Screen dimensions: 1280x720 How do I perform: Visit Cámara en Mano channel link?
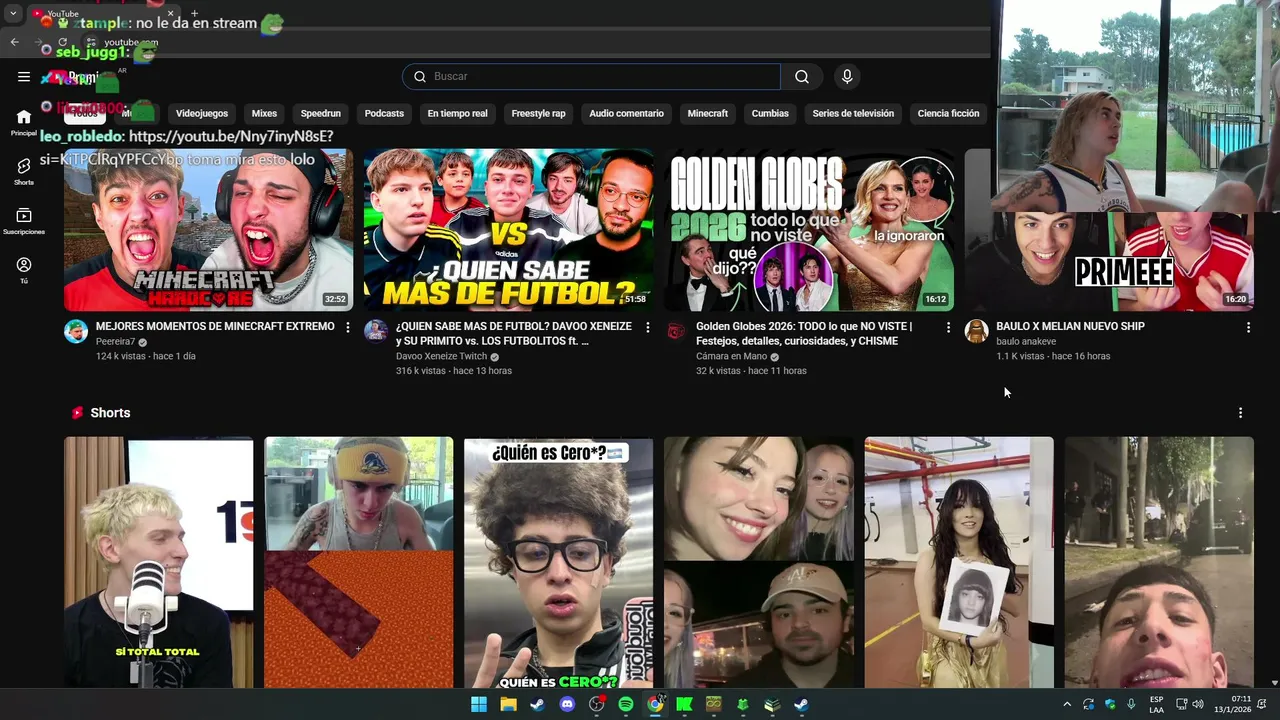point(731,356)
